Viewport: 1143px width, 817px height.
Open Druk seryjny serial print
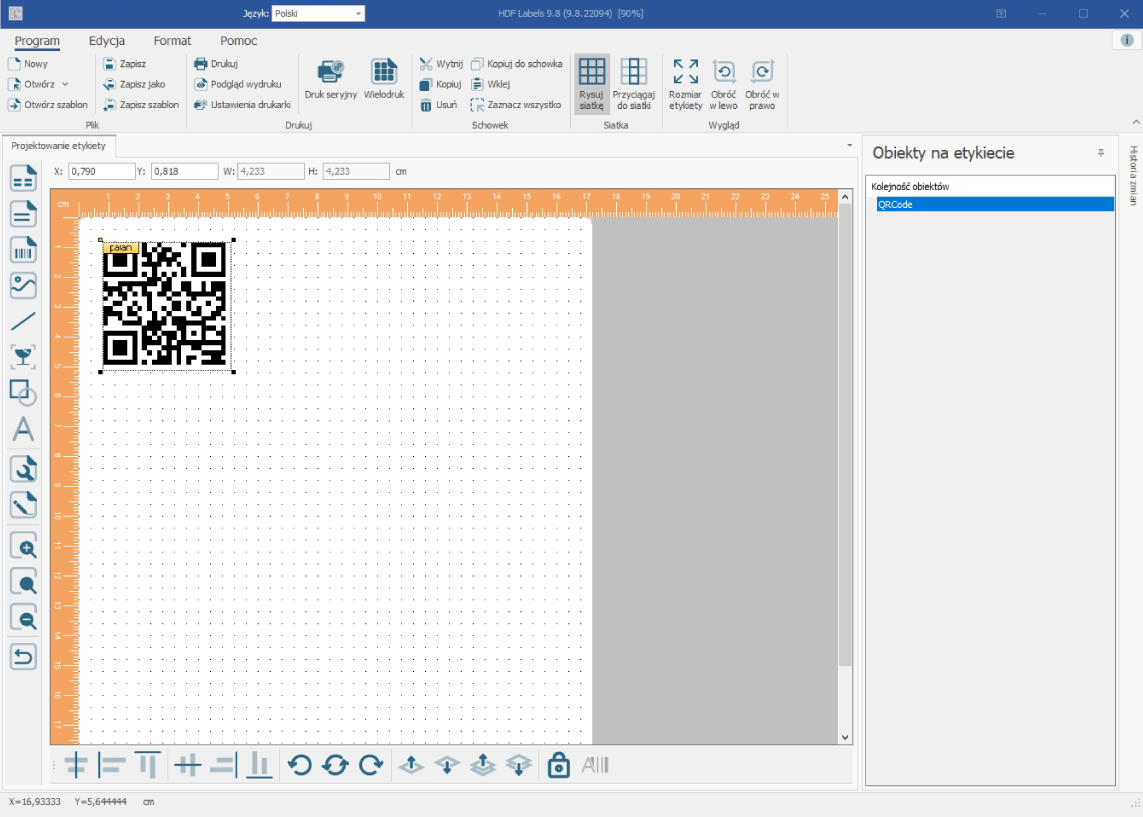(x=331, y=80)
